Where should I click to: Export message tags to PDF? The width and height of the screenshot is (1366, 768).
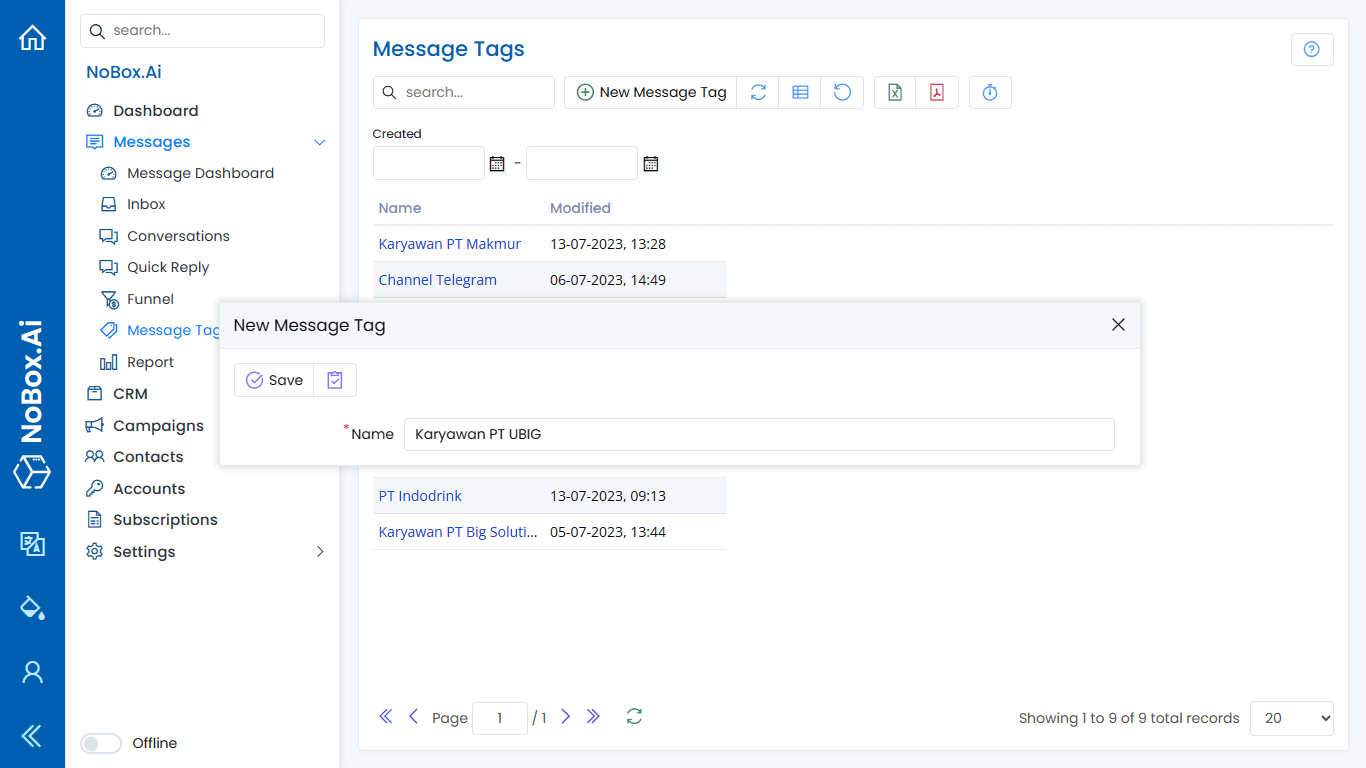(937, 92)
